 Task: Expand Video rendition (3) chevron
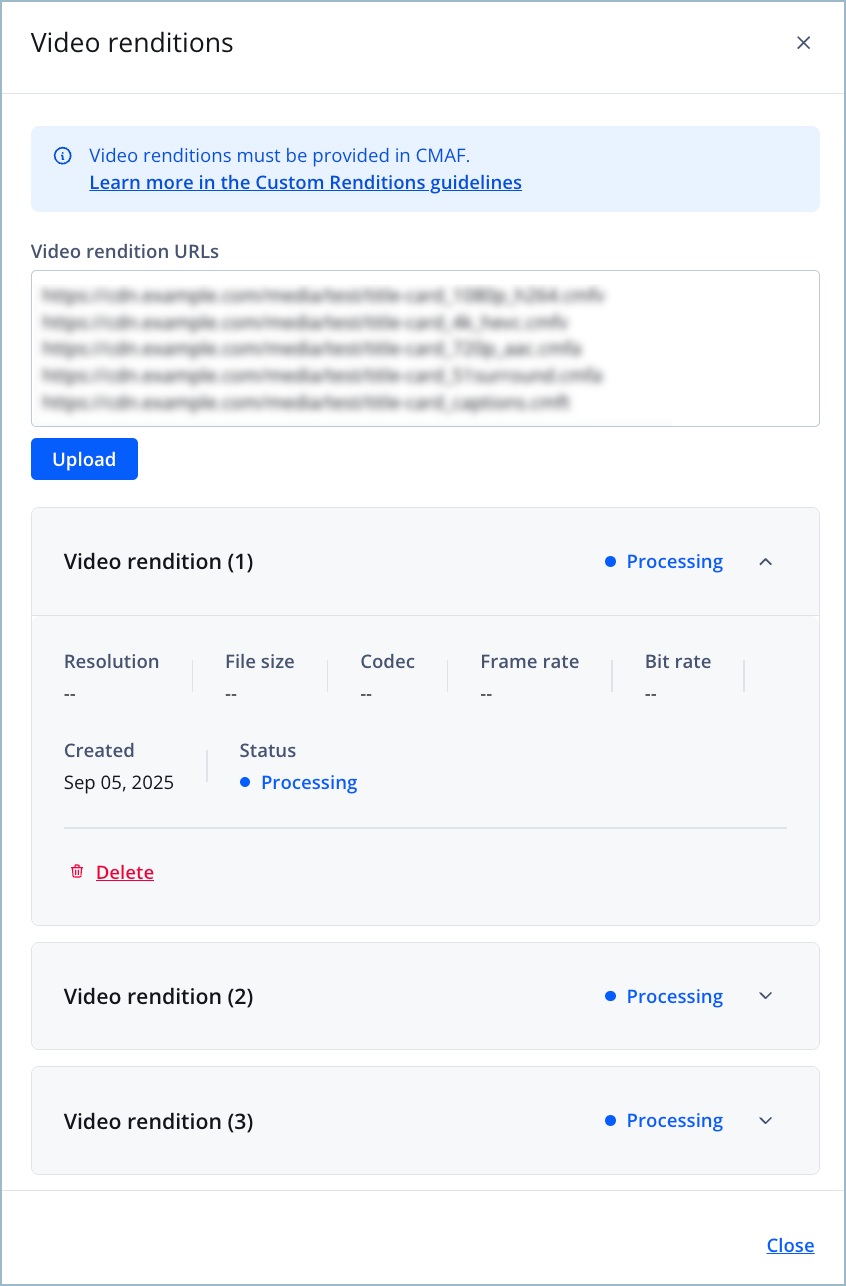coord(766,1120)
